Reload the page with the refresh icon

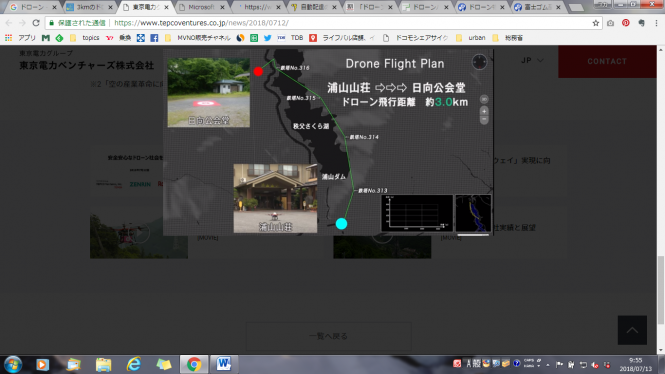36,23
